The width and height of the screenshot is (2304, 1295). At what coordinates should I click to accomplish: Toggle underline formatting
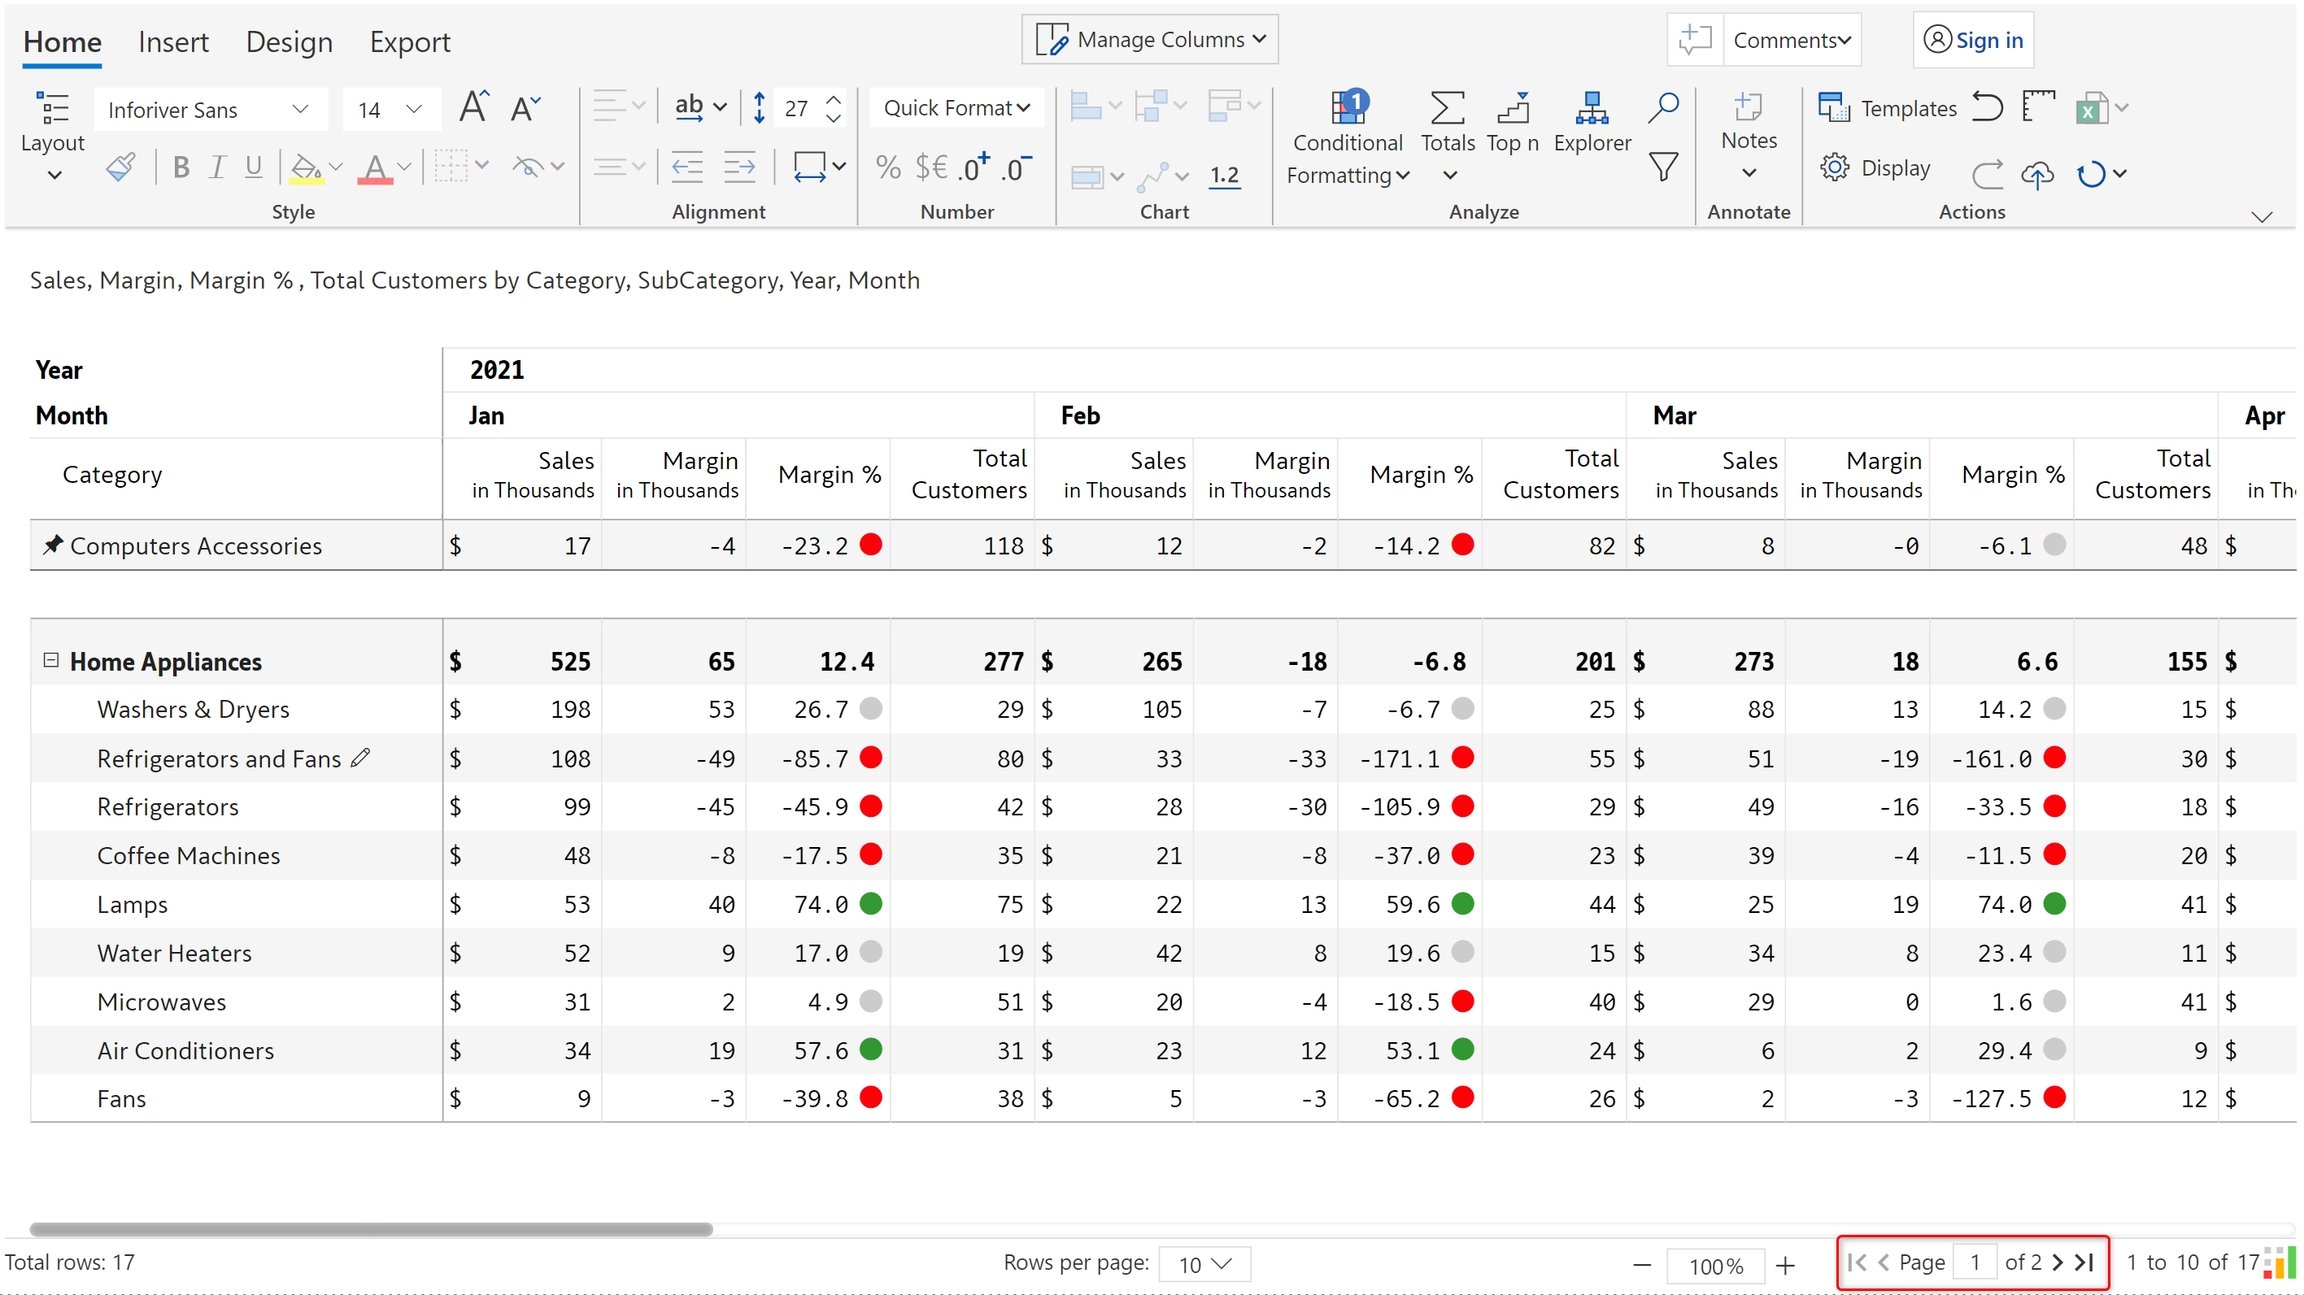click(x=254, y=167)
